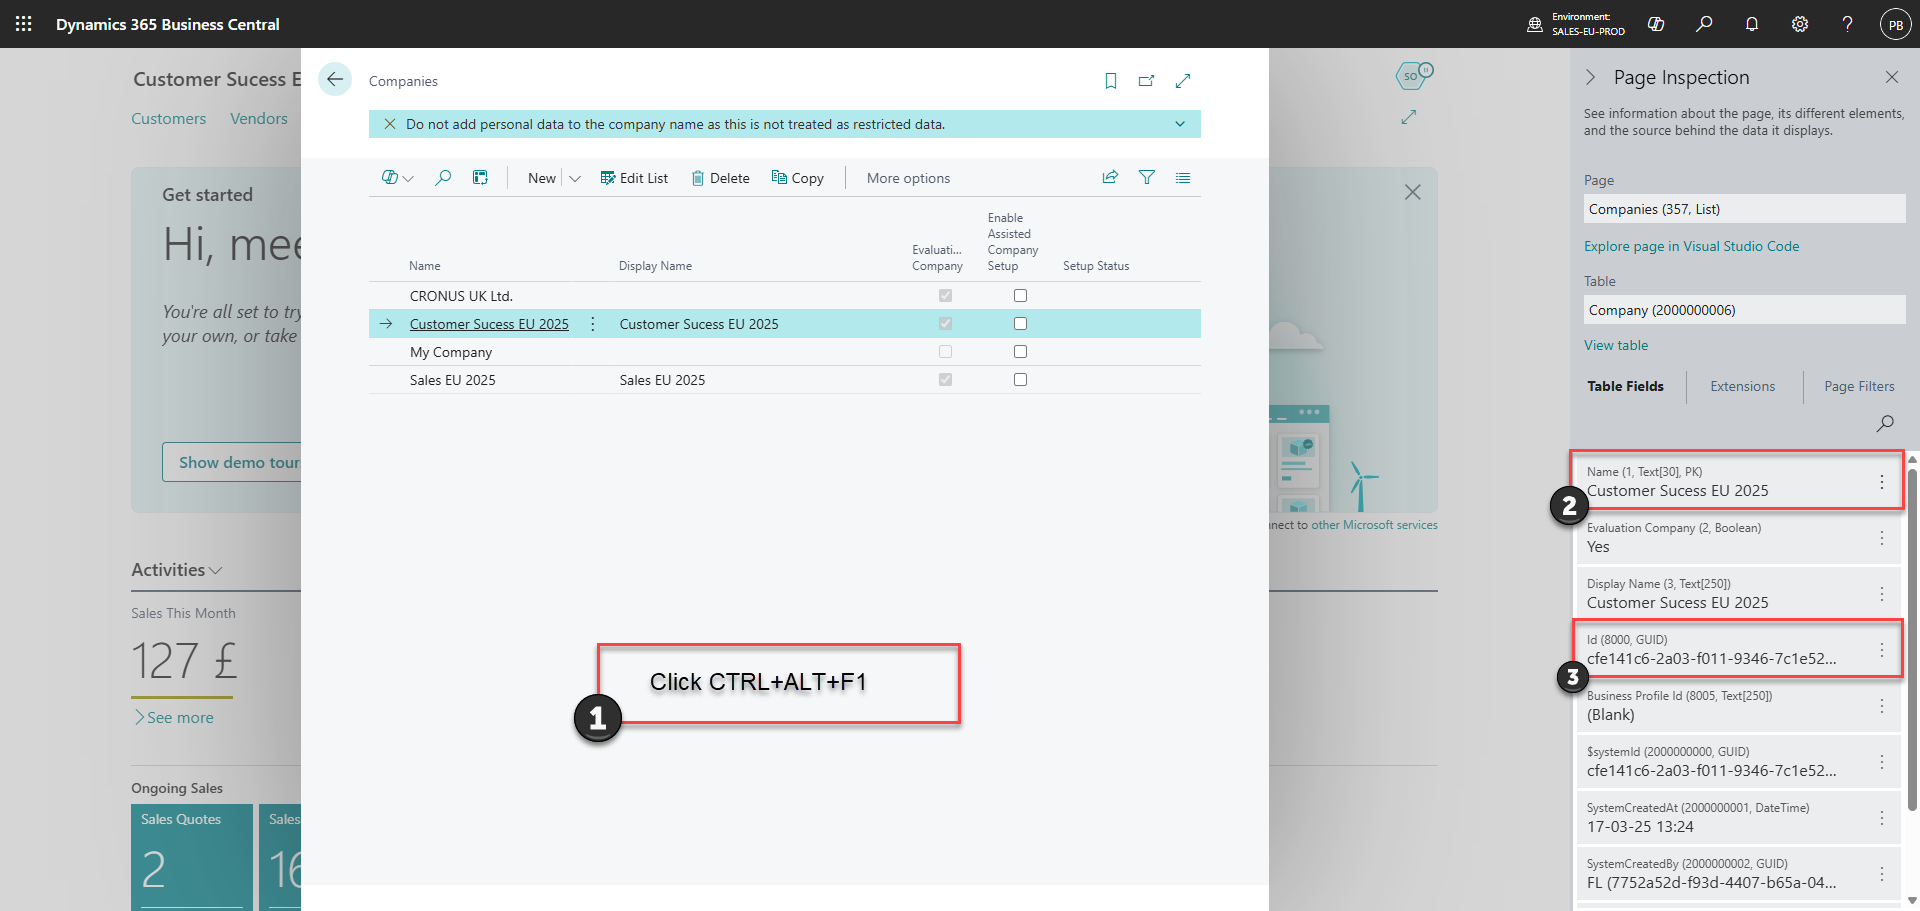Click Edit List action
1920x911 pixels.
coord(634,178)
